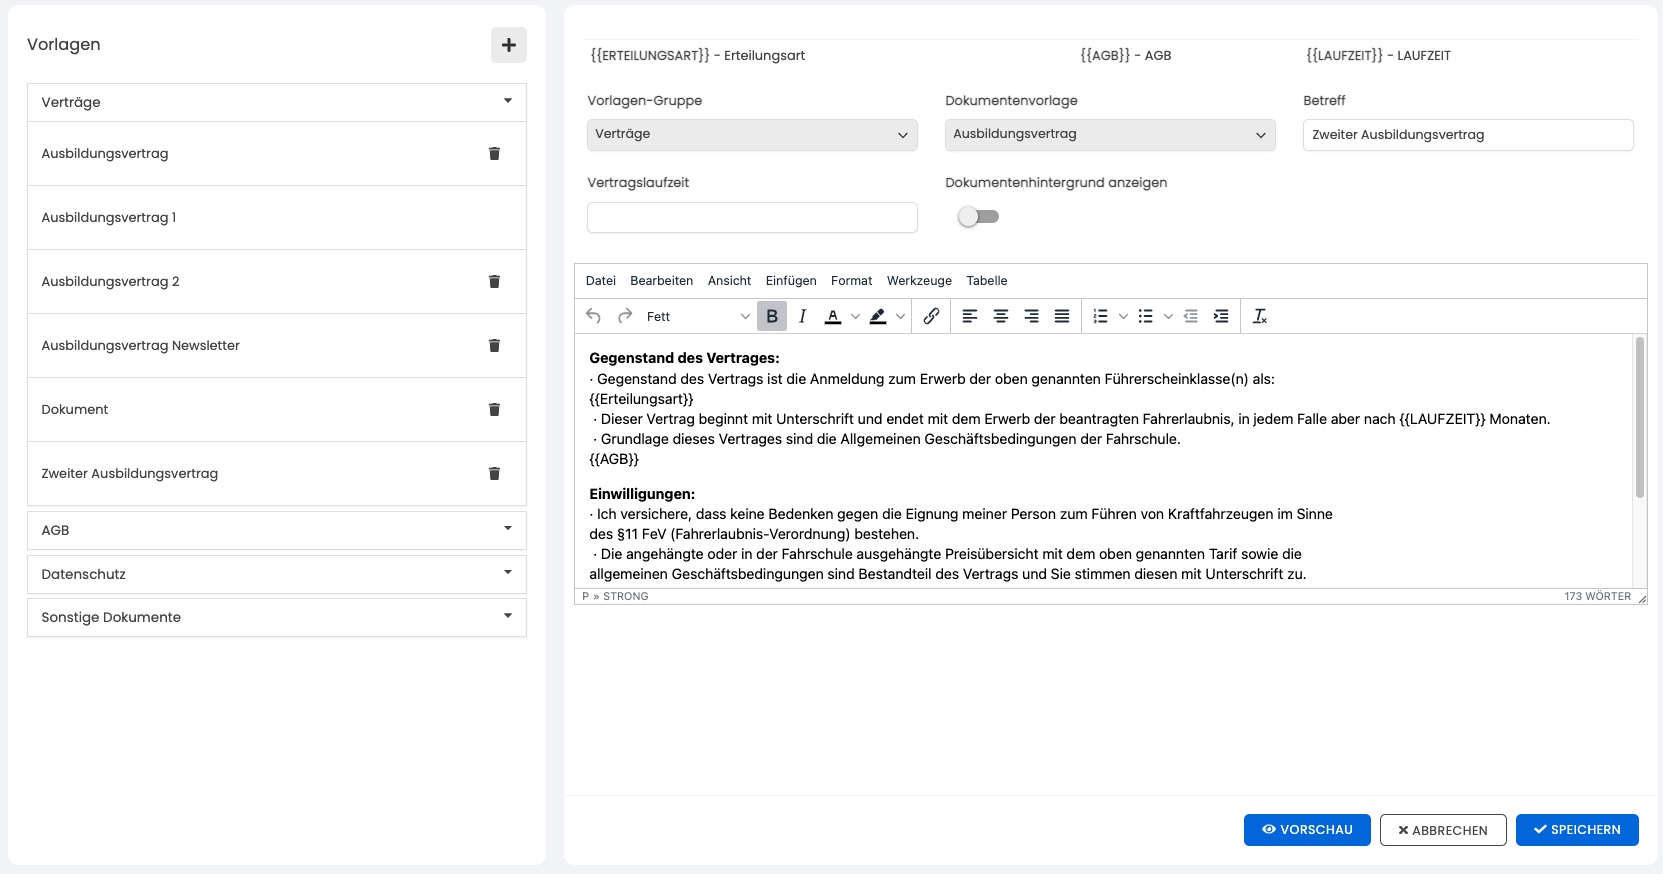The image size is (1663, 874).
Task: Click the P element path entry
Action: (x=586, y=597)
